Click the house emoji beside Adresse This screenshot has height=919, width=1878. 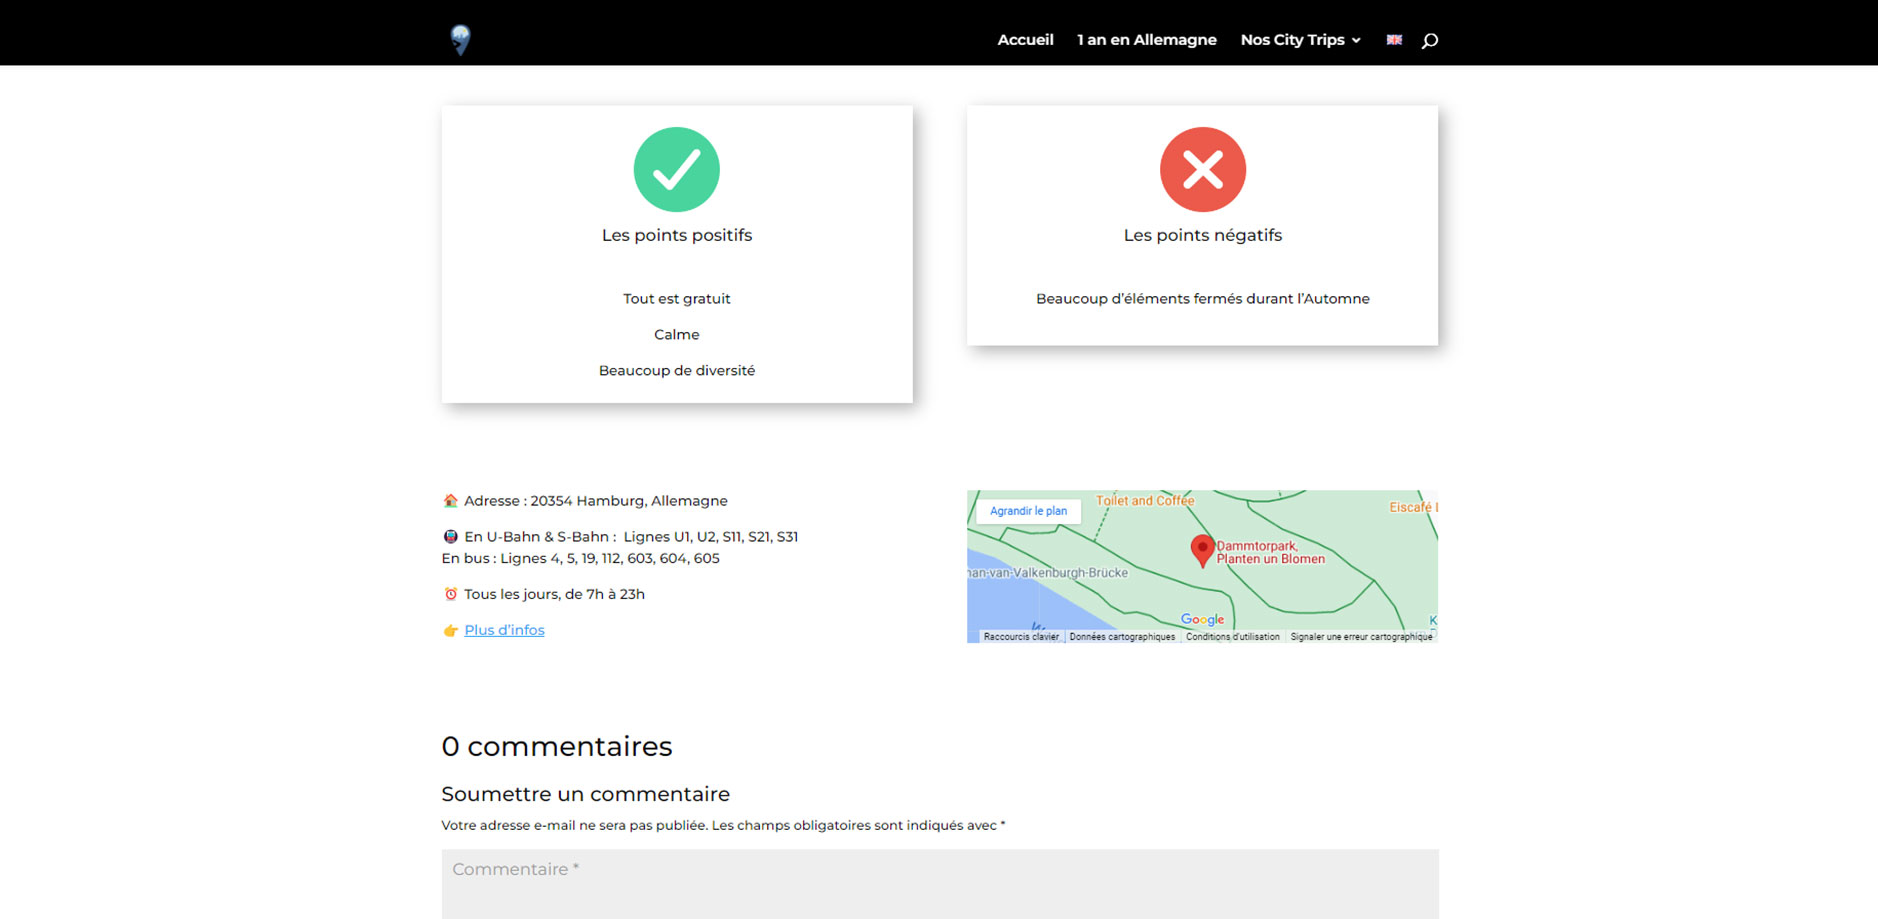pyautogui.click(x=450, y=501)
